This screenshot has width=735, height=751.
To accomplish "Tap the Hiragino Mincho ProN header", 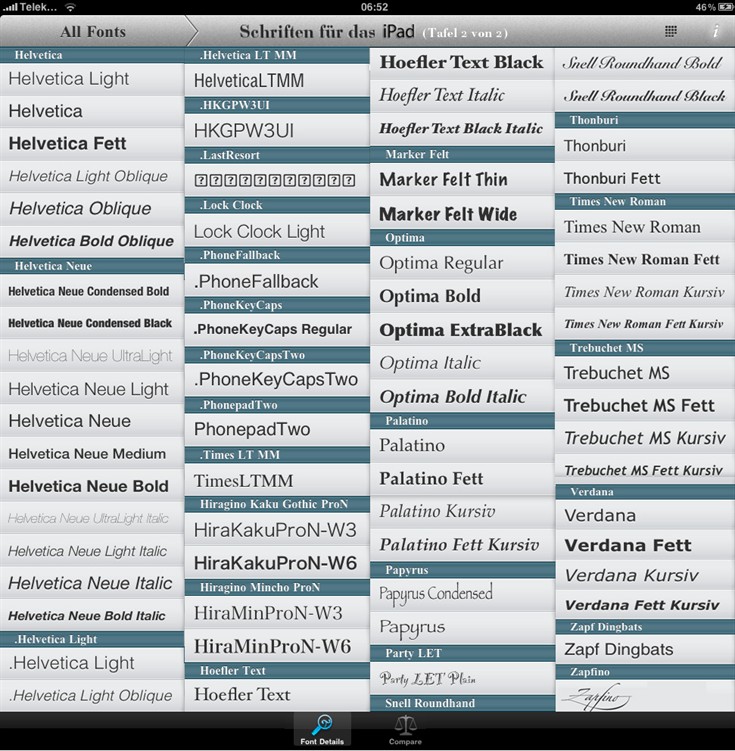I will [x=277, y=588].
